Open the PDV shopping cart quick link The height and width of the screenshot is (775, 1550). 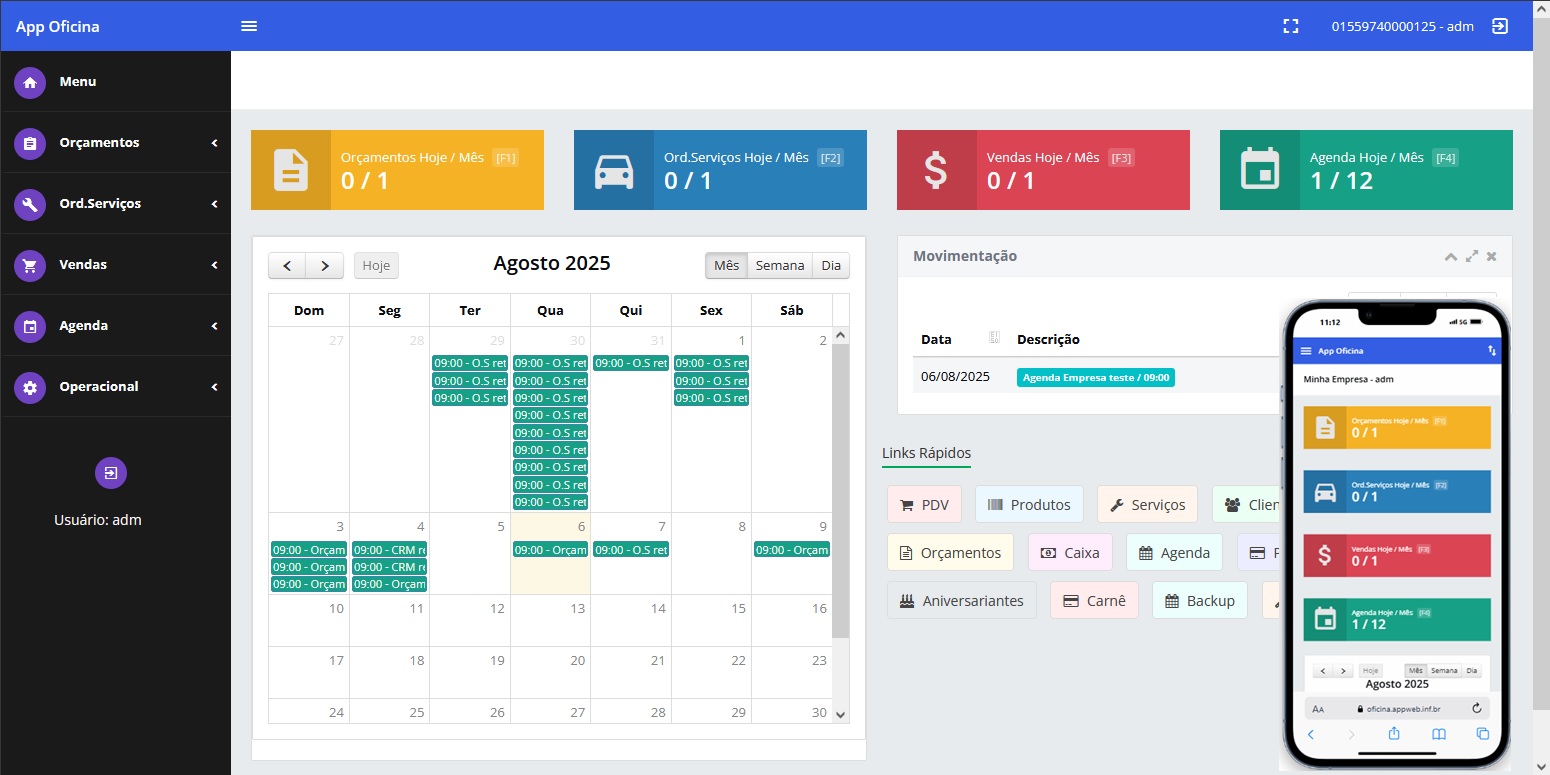click(923, 504)
